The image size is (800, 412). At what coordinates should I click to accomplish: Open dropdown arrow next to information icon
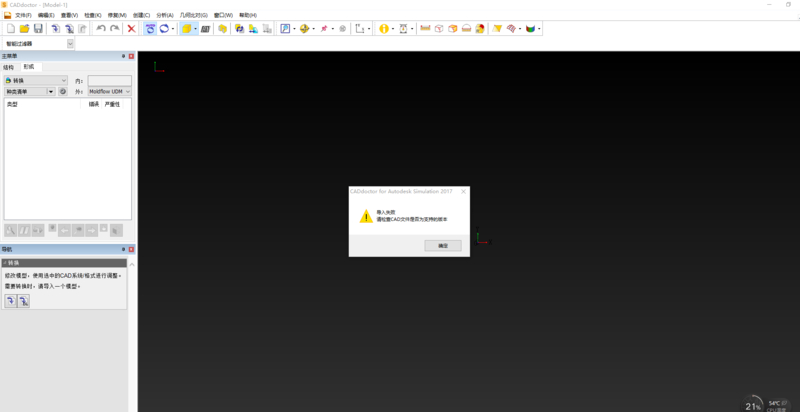click(393, 29)
